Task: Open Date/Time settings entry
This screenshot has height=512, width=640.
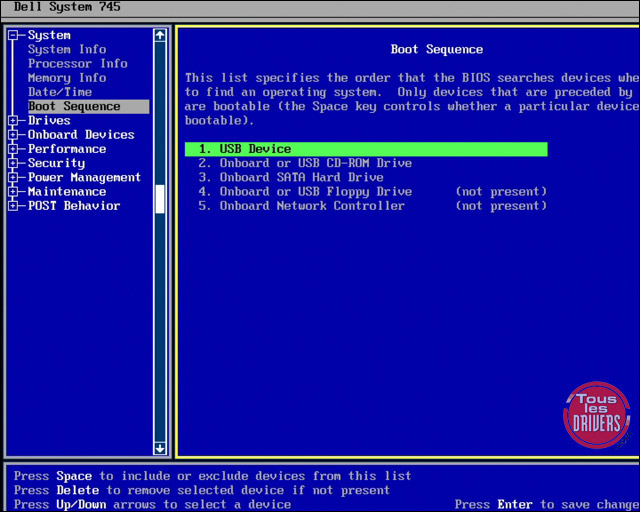Action: [x=60, y=92]
